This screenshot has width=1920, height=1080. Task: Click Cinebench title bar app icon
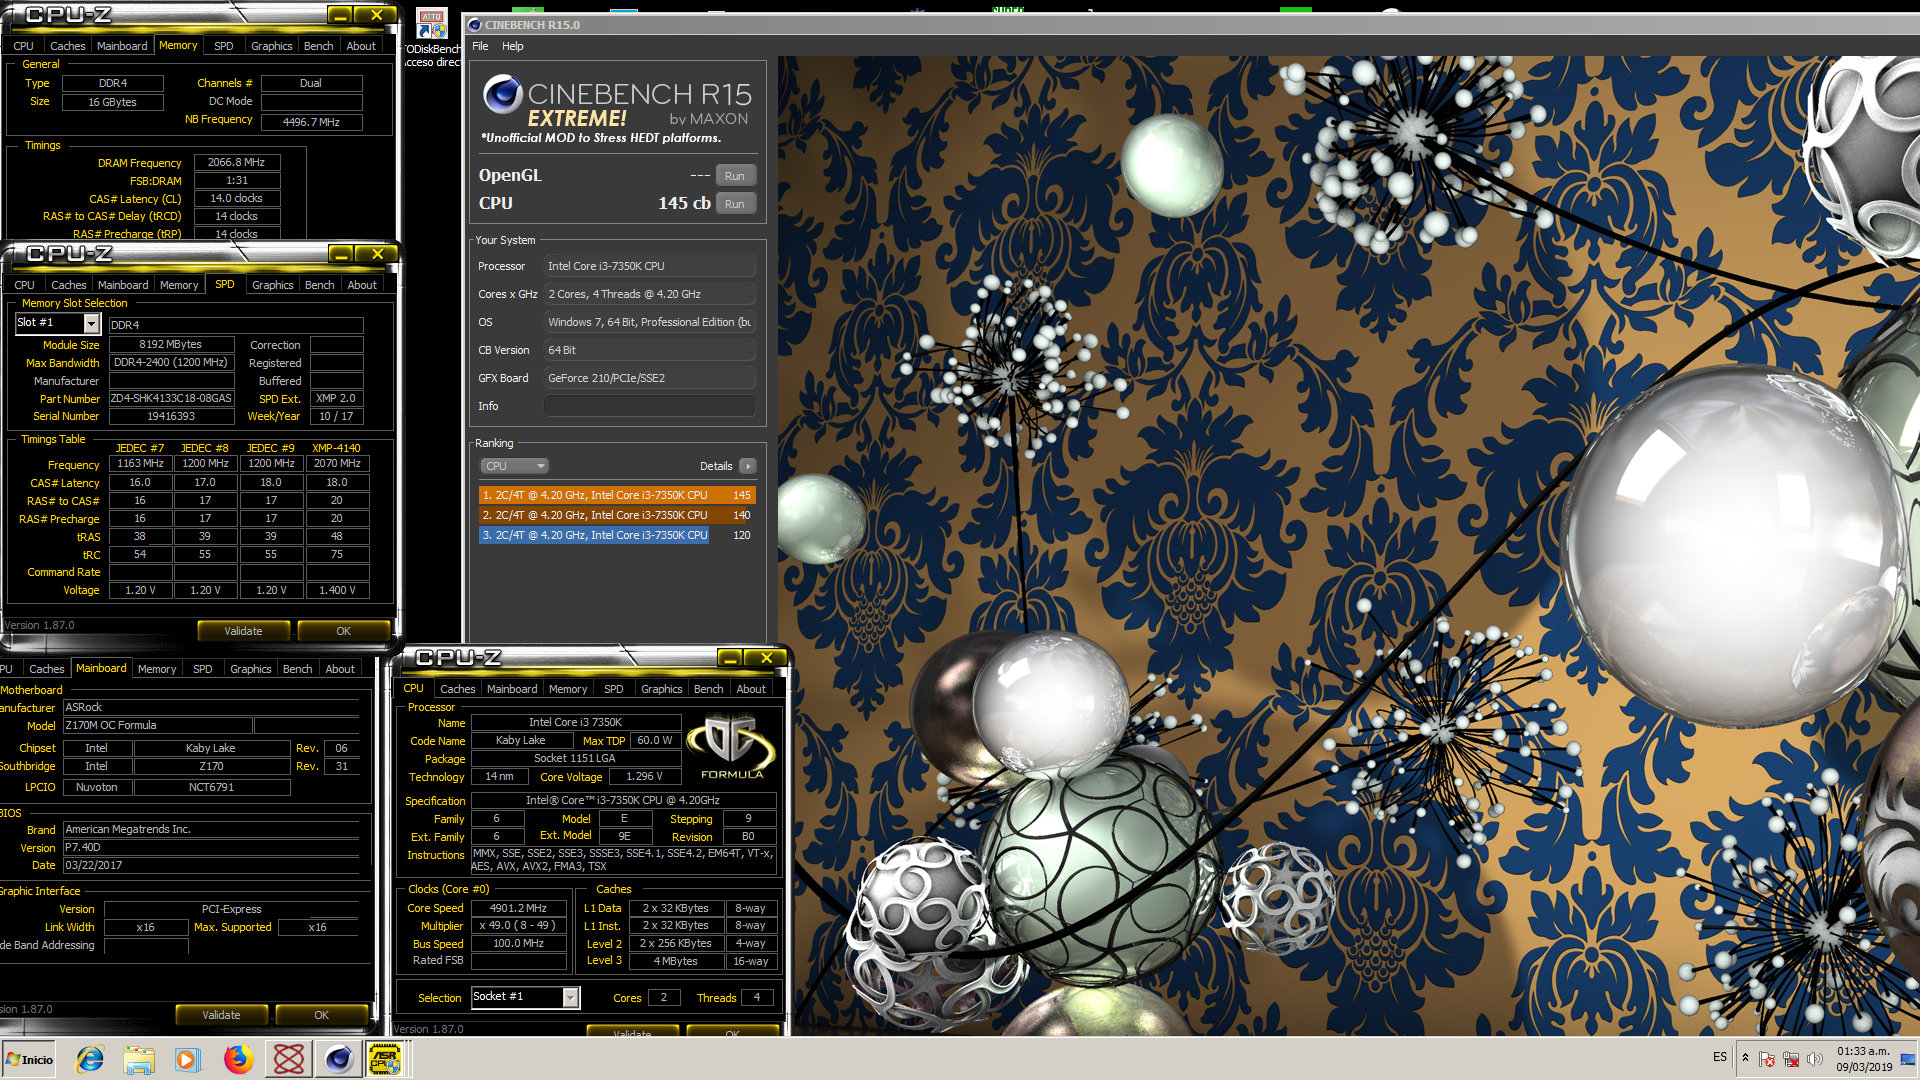pos(475,25)
